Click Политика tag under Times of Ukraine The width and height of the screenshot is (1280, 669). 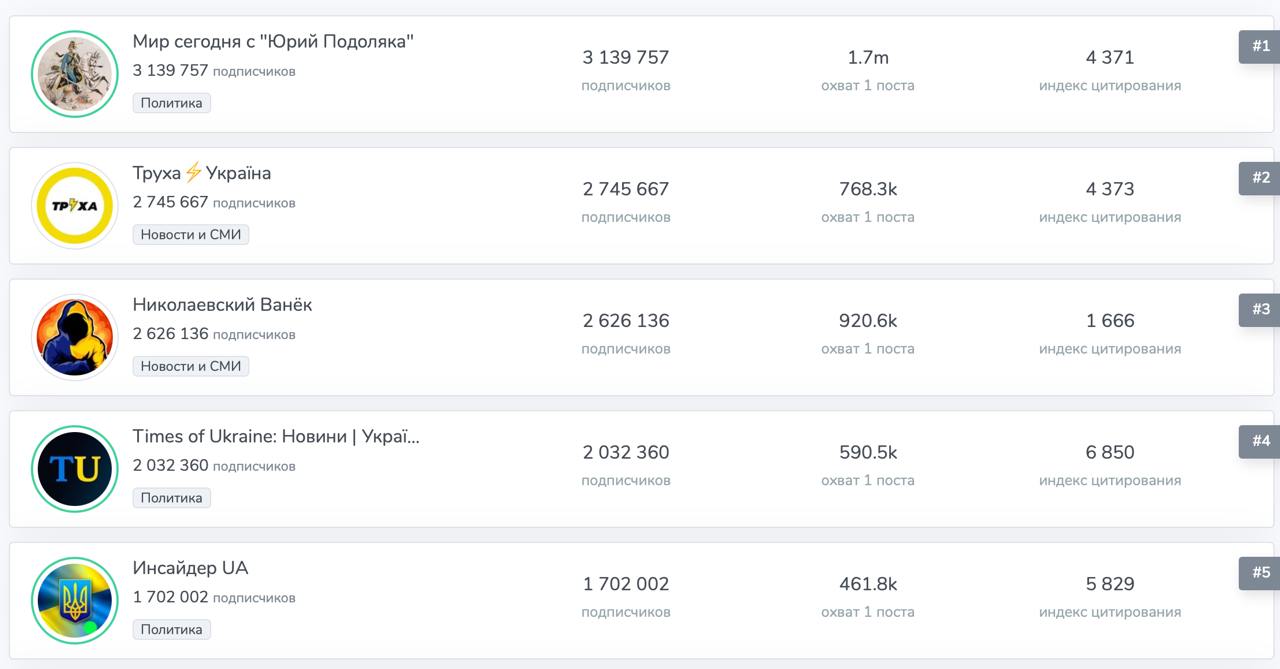171,498
